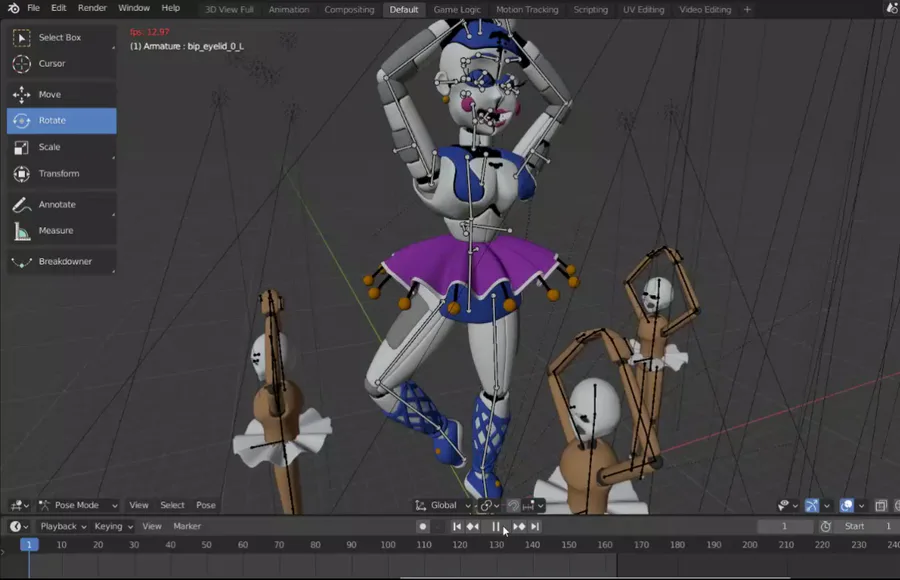Click the current frame number field

(x=785, y=527)
